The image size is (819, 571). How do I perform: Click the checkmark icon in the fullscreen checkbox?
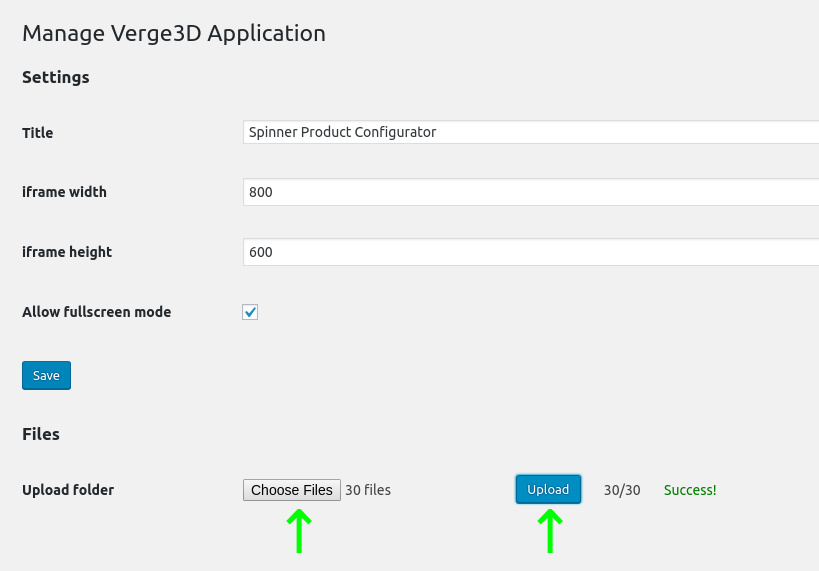250,312
